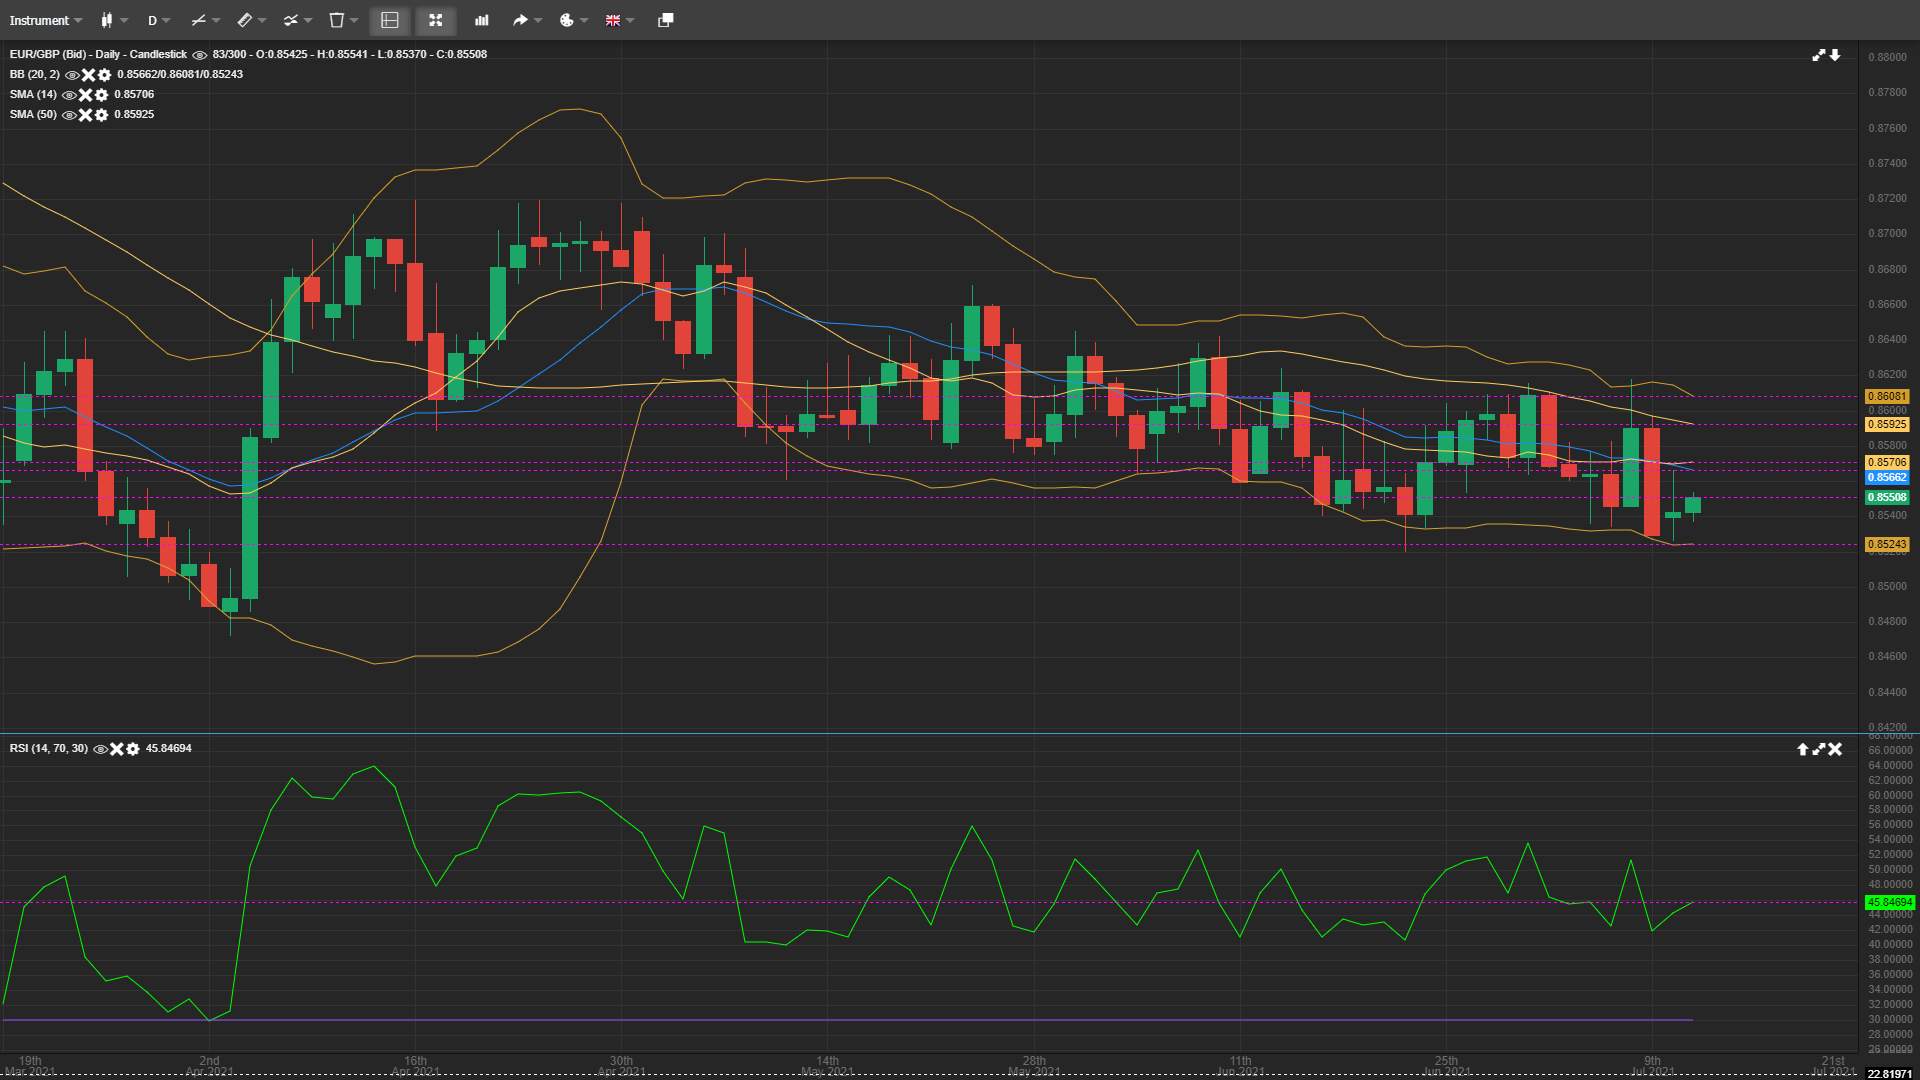This screenshot has height=1080, width=1920.
Task: Toggle the fit-to-screen autoscale button
Action: [436, 20]
